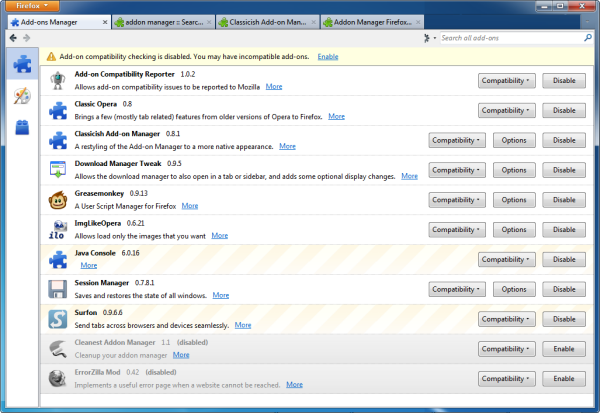Image resolution: width=600 pixels, height=413 pixels.
Task: Open Compatibility dropdown for Session Manager
Action: pos(457,289)
